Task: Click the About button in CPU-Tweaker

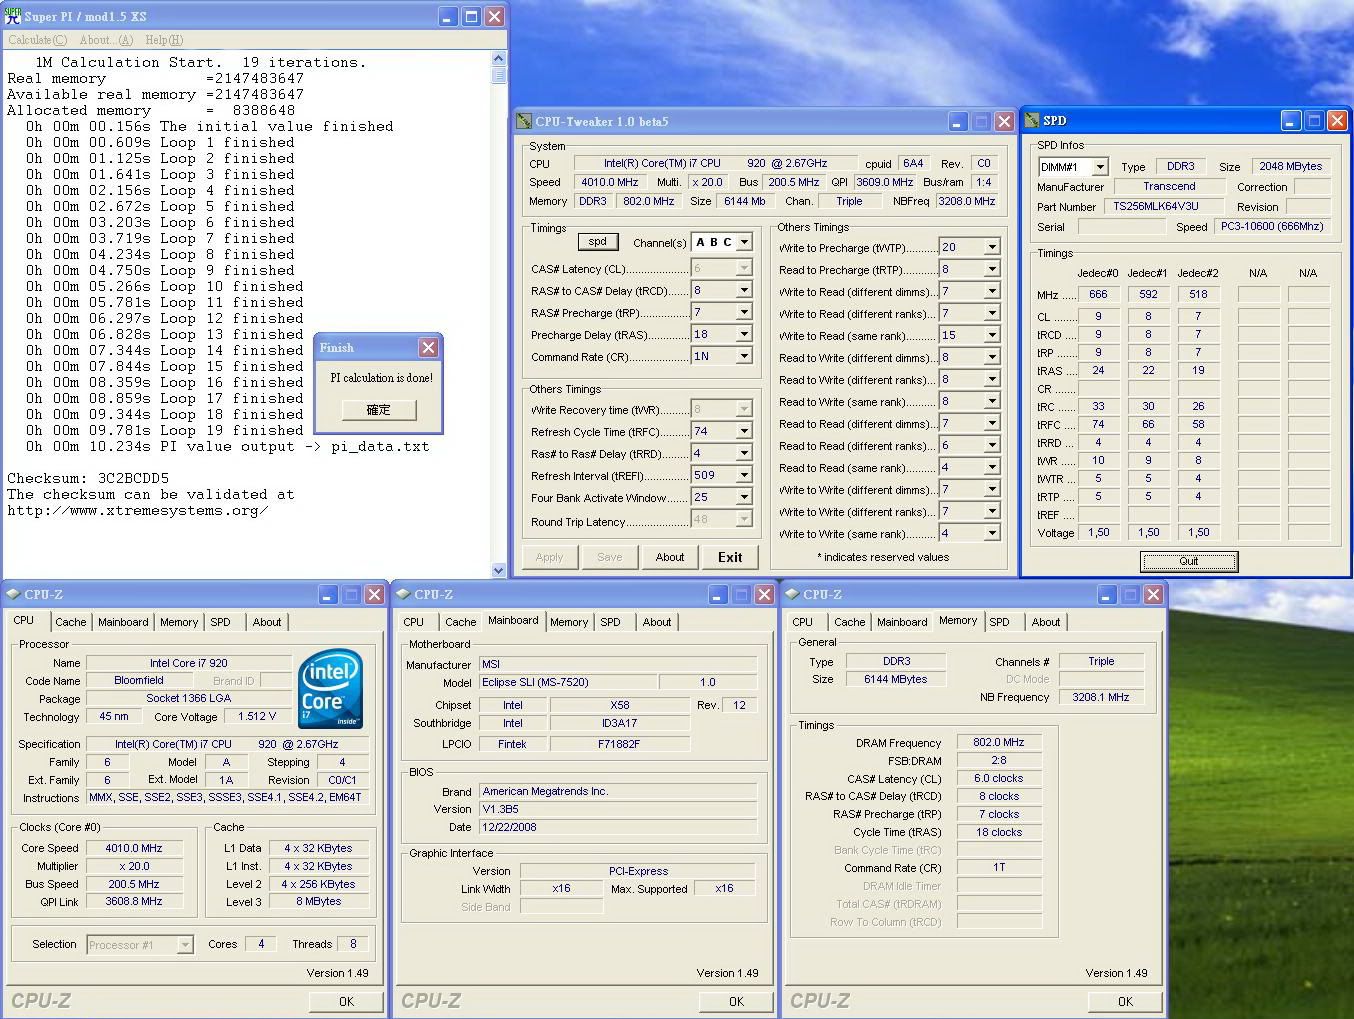Action: coord(670,557)
